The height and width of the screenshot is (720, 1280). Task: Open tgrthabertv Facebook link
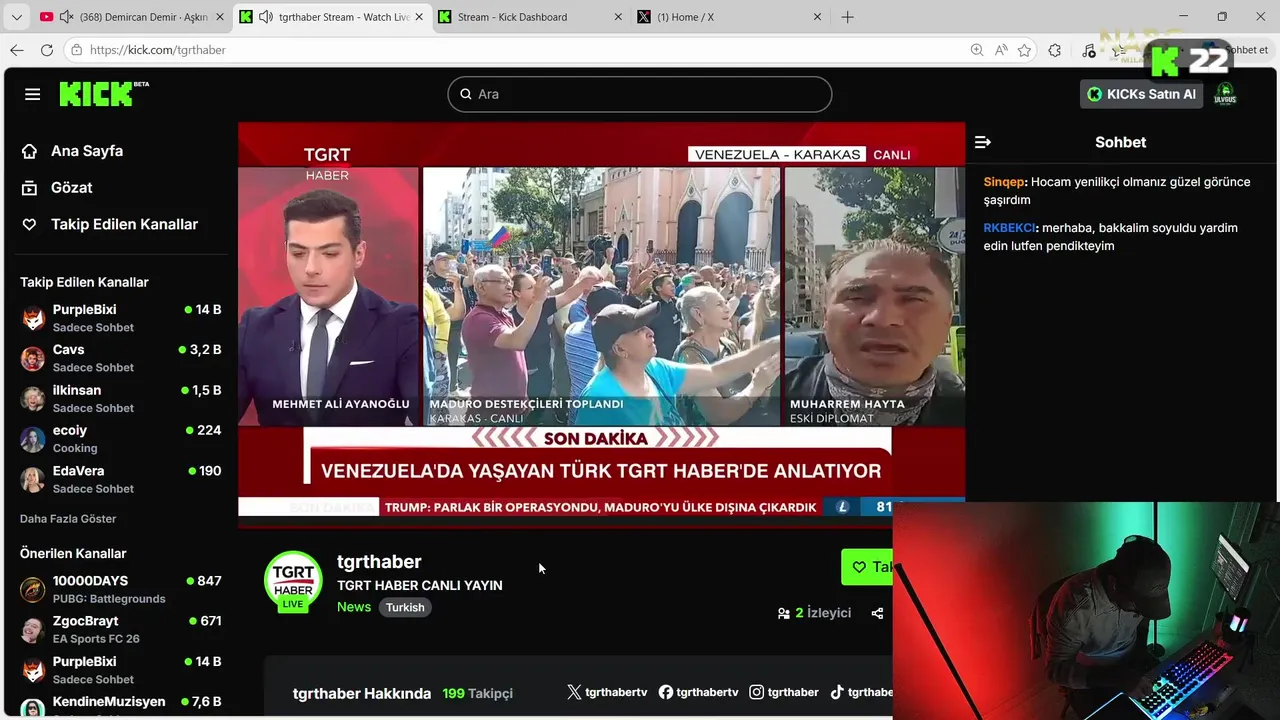coord(698,692)
